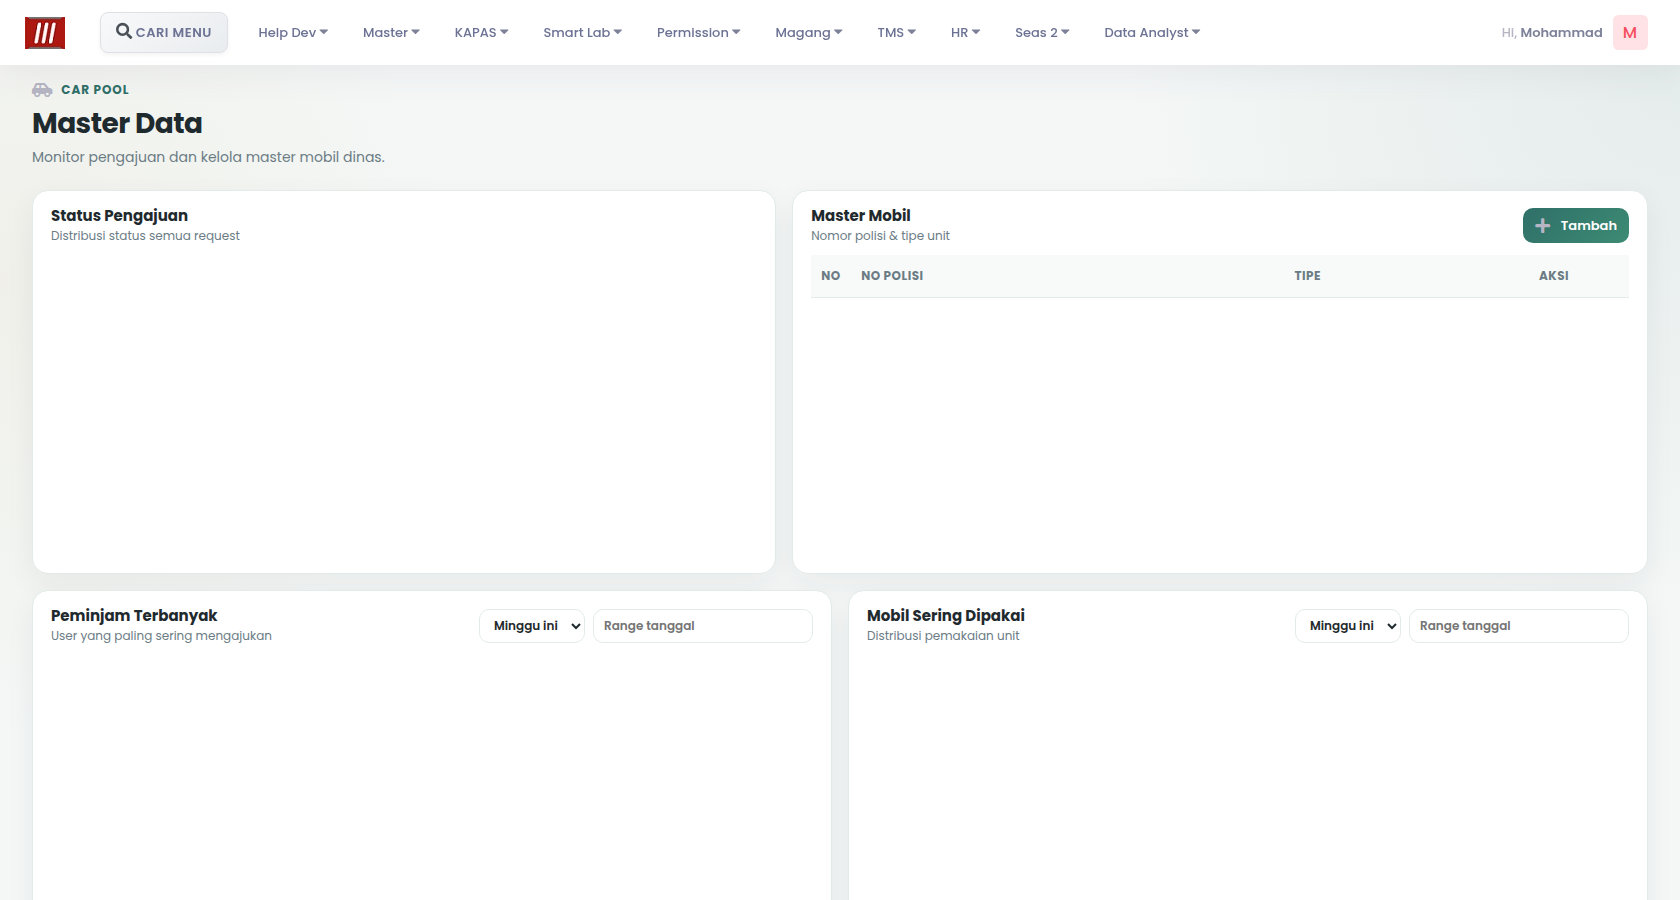Open the KAPAS menu

point(481,33)
